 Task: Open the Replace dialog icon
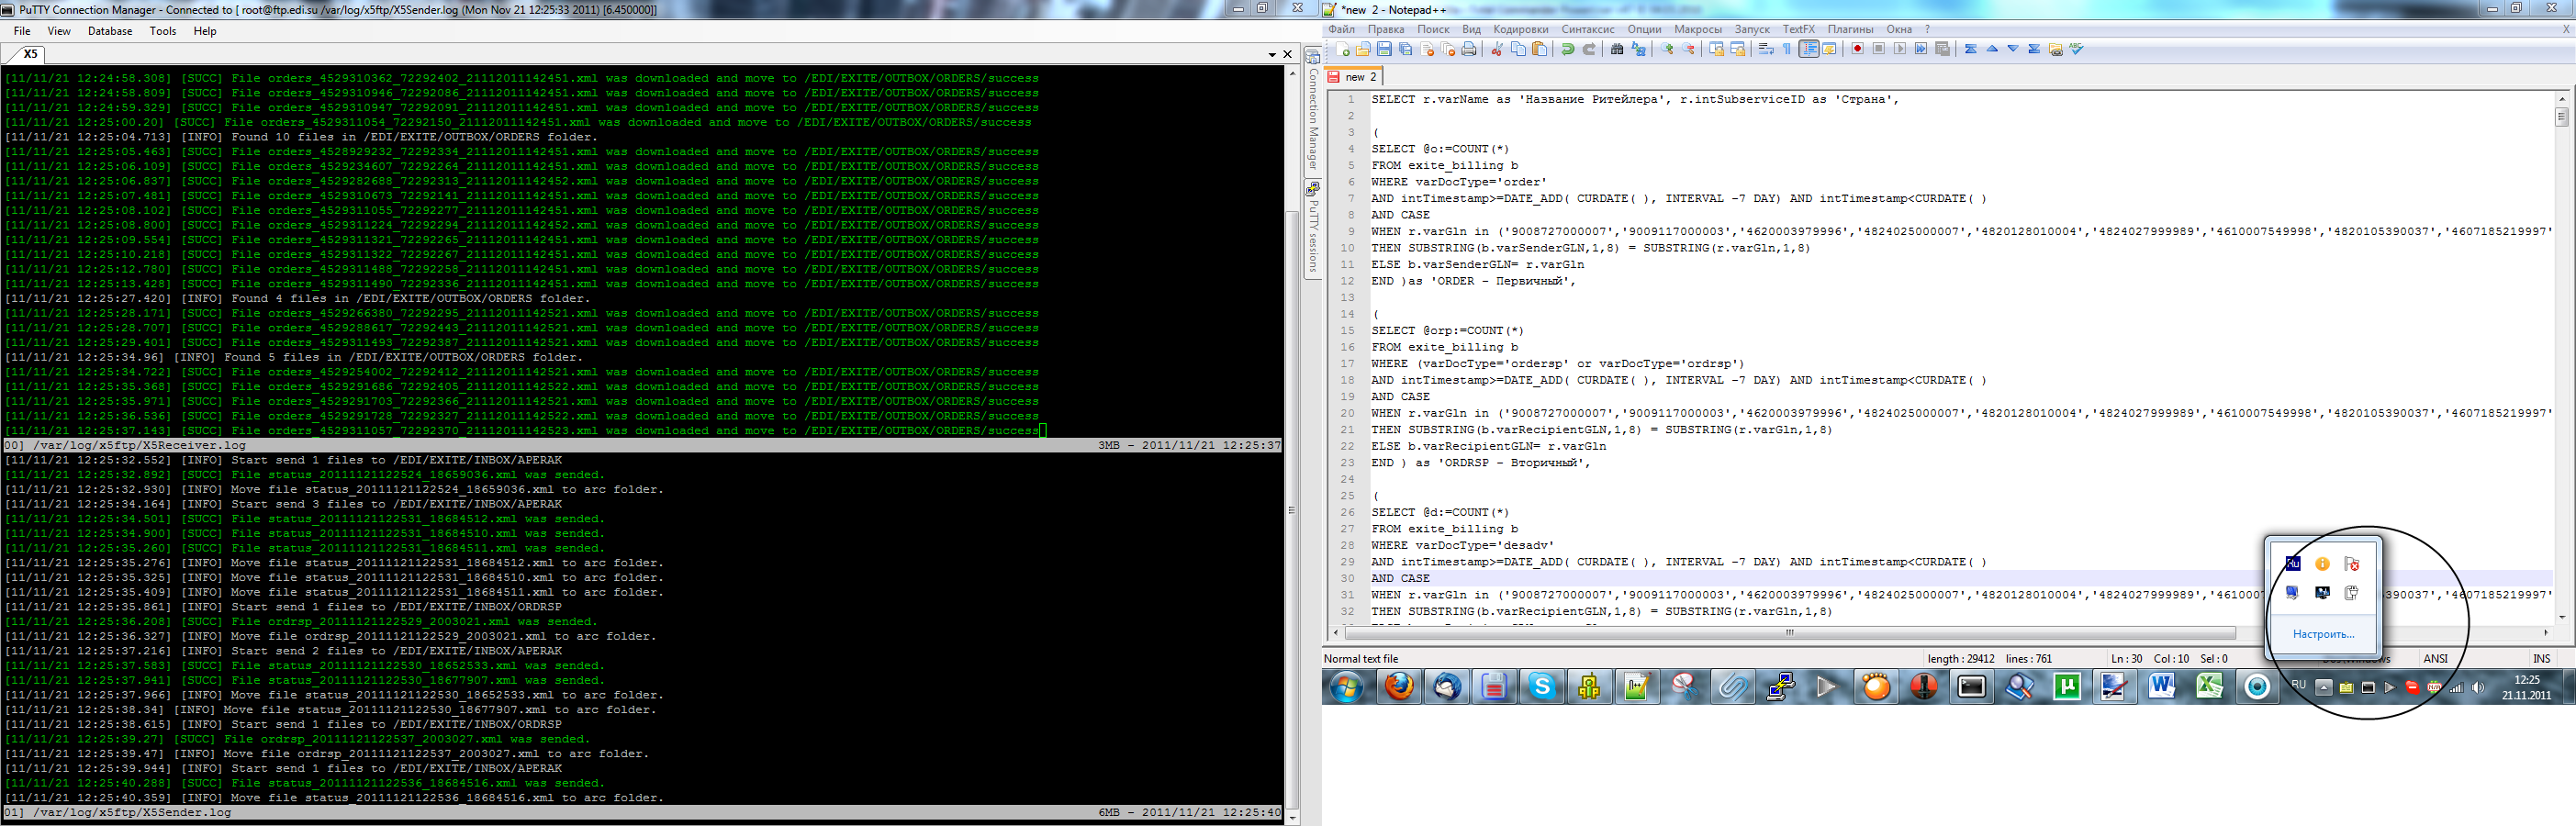pyautogui.click(x=1638, y=49)
